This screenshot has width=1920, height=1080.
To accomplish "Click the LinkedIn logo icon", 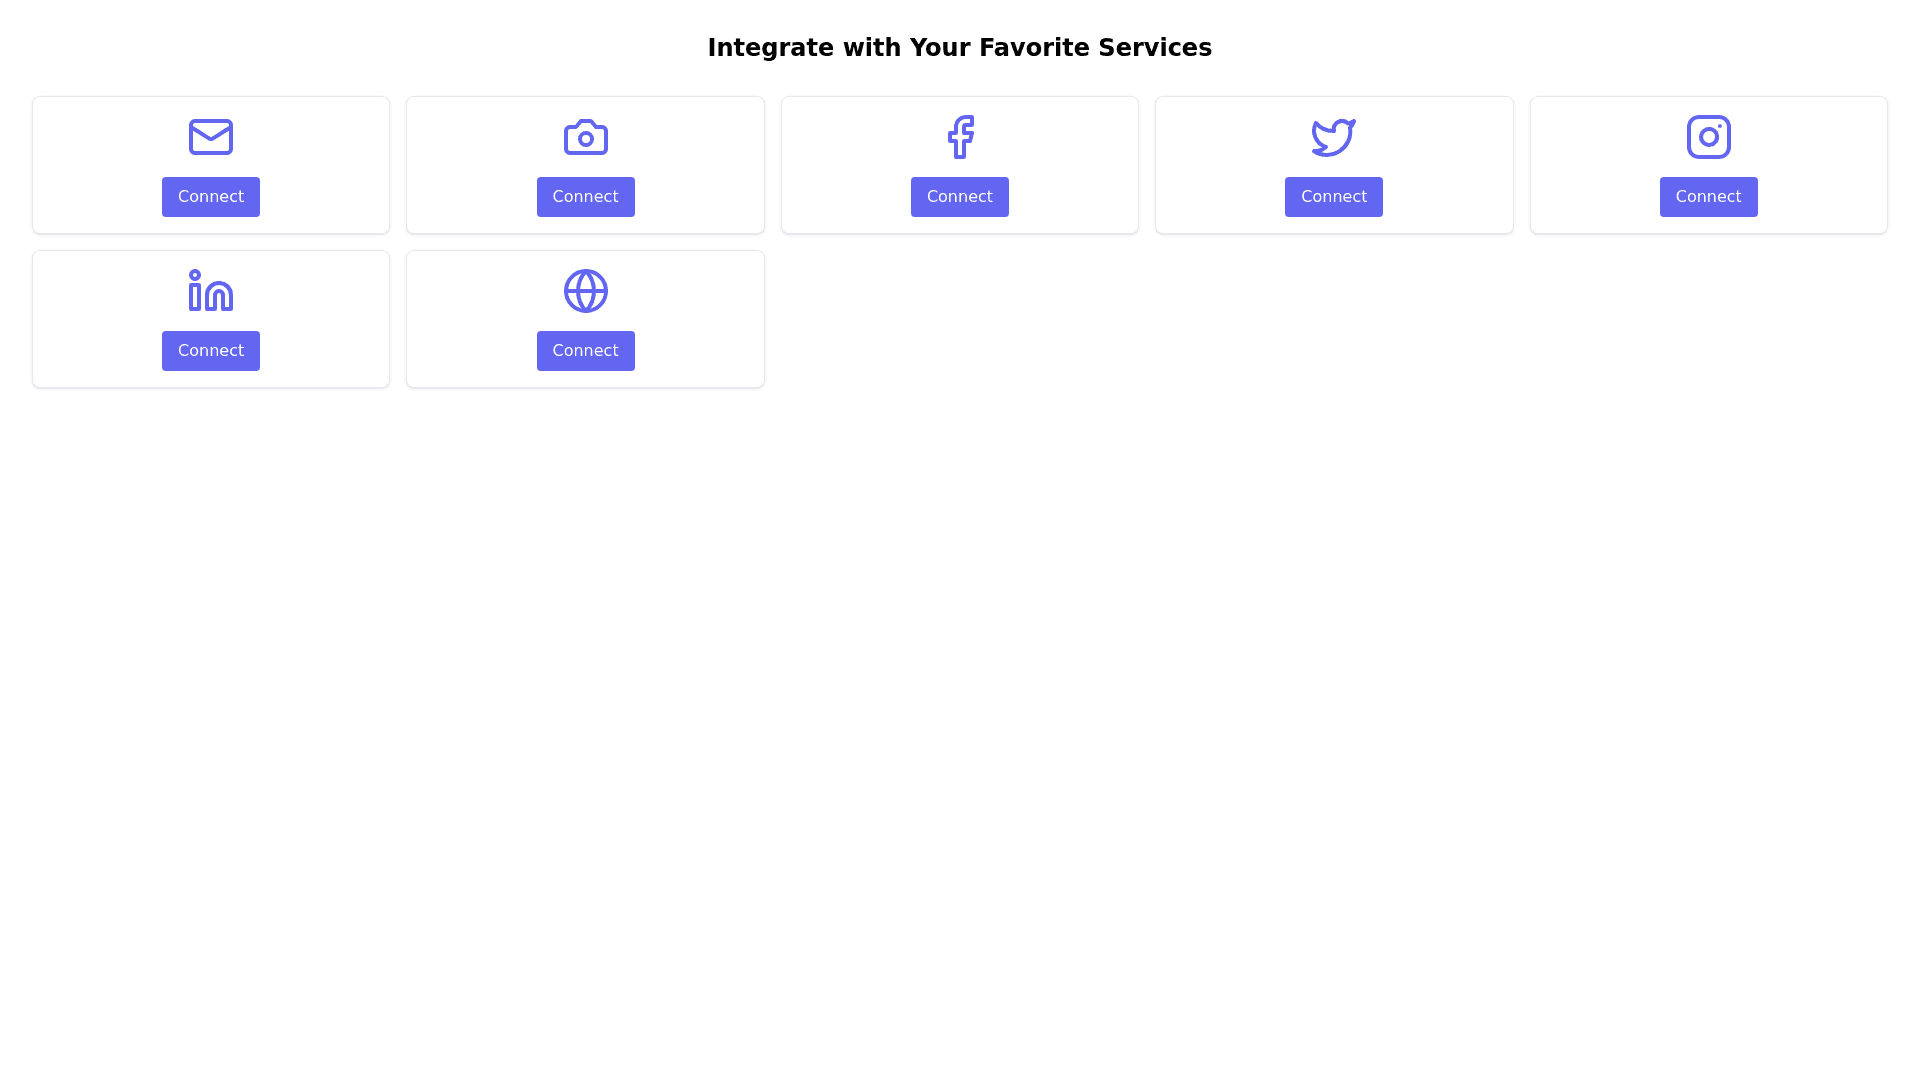I will coord(210,291).
